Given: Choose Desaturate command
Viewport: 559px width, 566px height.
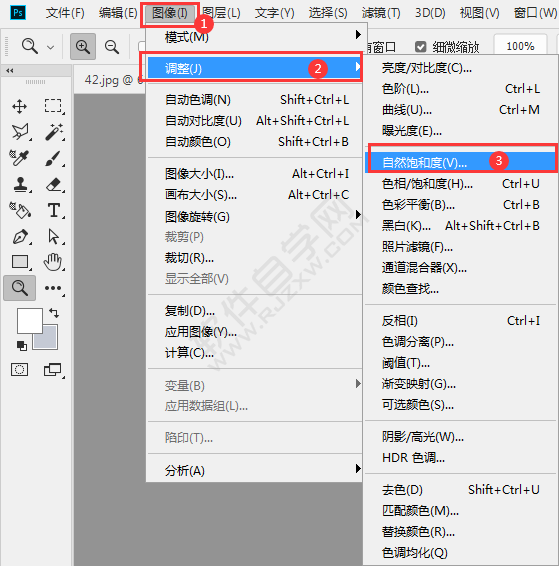Looking at the screenshot, I should click(x=460, y=489).
